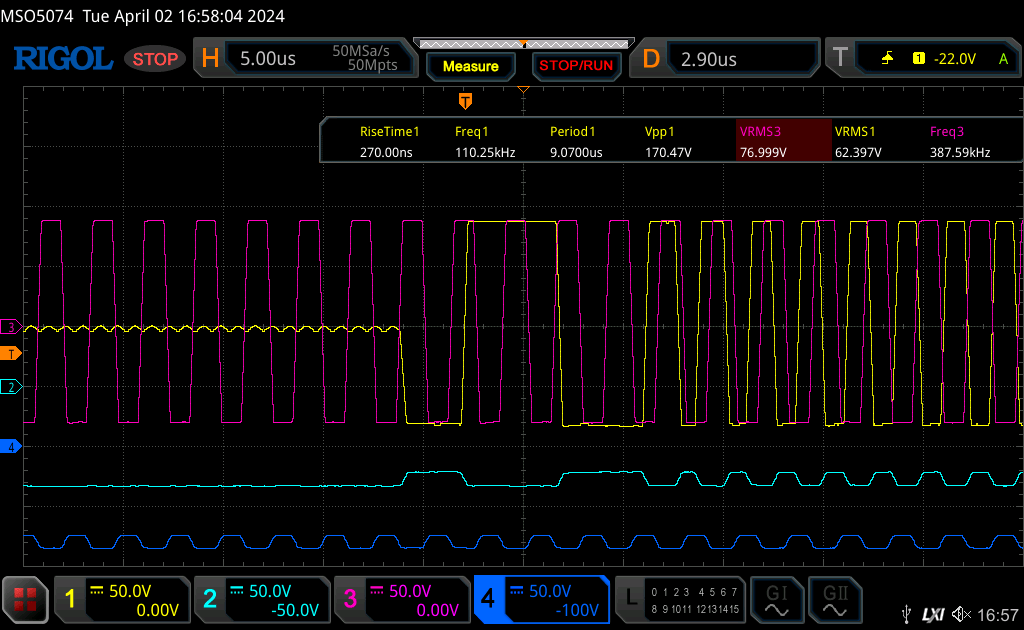Open the logic analyzer L digital channels panel
Viewport: 1024px width, 630px height.
click(x=680, y=600)
